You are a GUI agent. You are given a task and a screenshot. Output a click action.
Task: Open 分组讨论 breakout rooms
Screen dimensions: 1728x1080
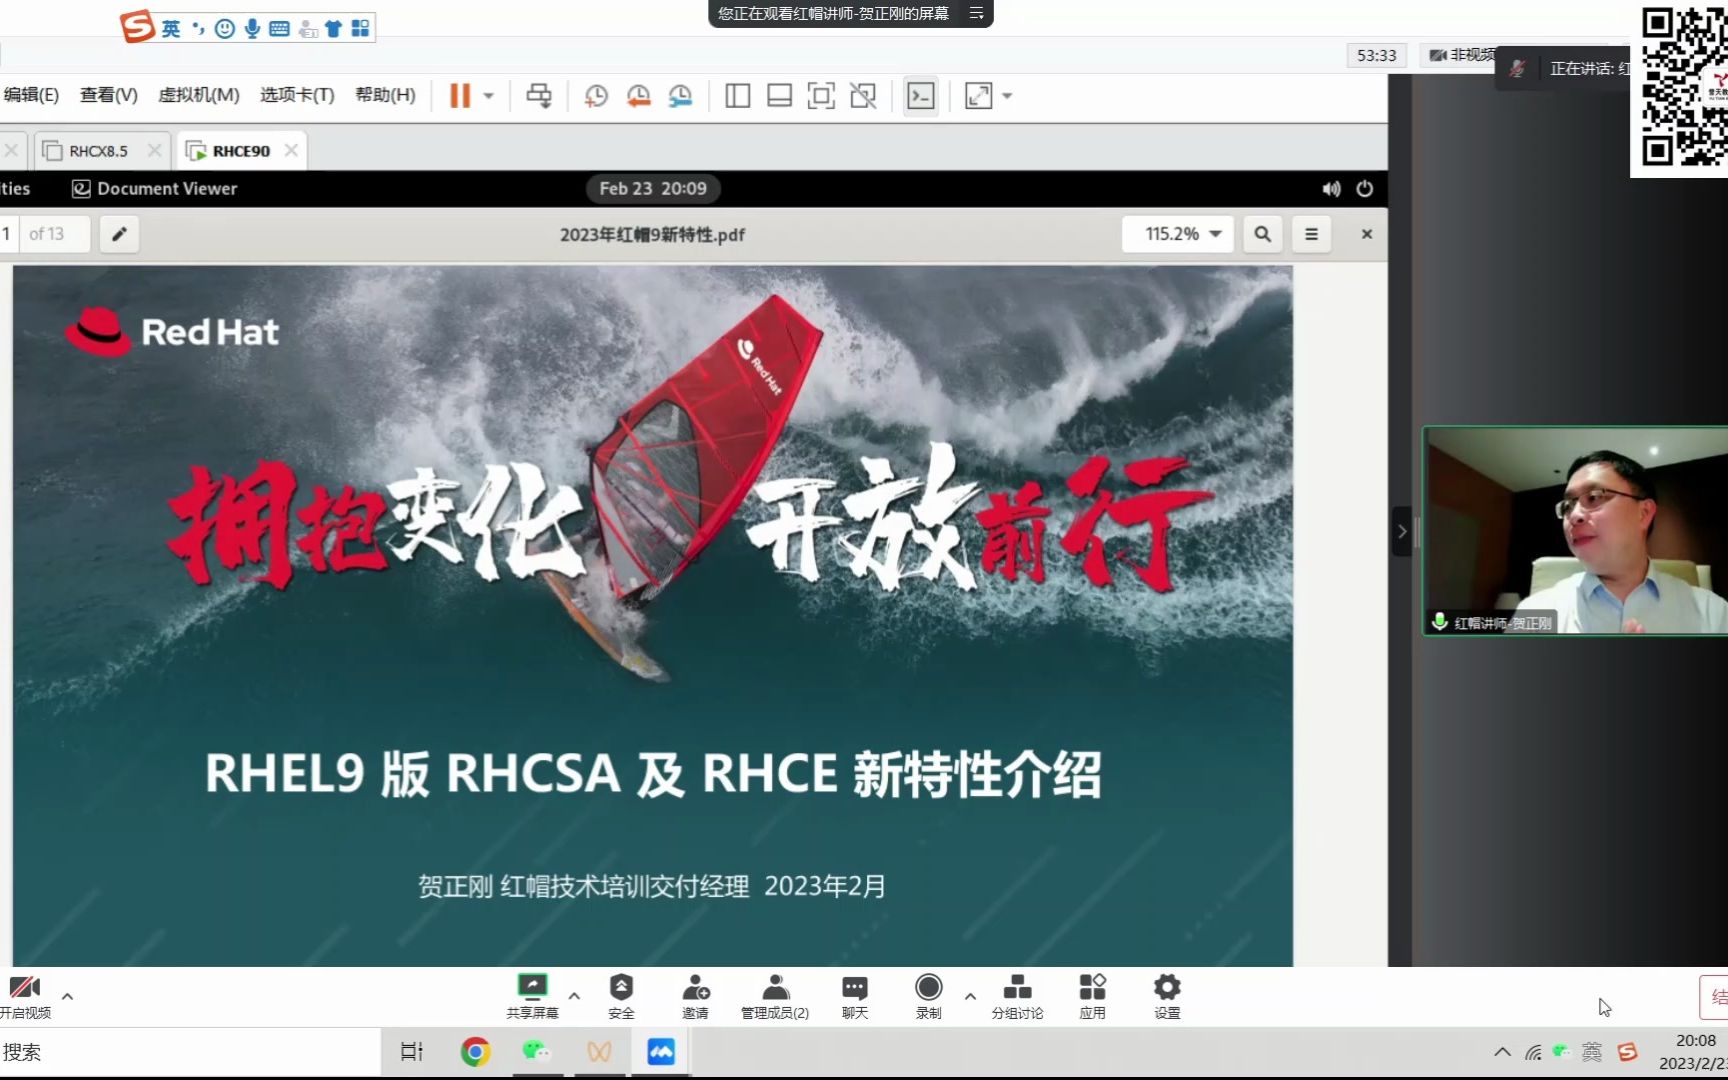[x=1017, y=997]
